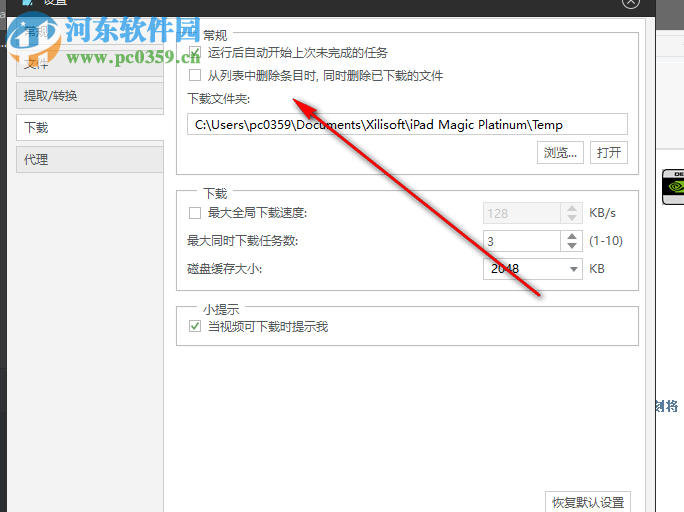
Task: Click the max simultaneous tasks value field
Action: [522, 241]
